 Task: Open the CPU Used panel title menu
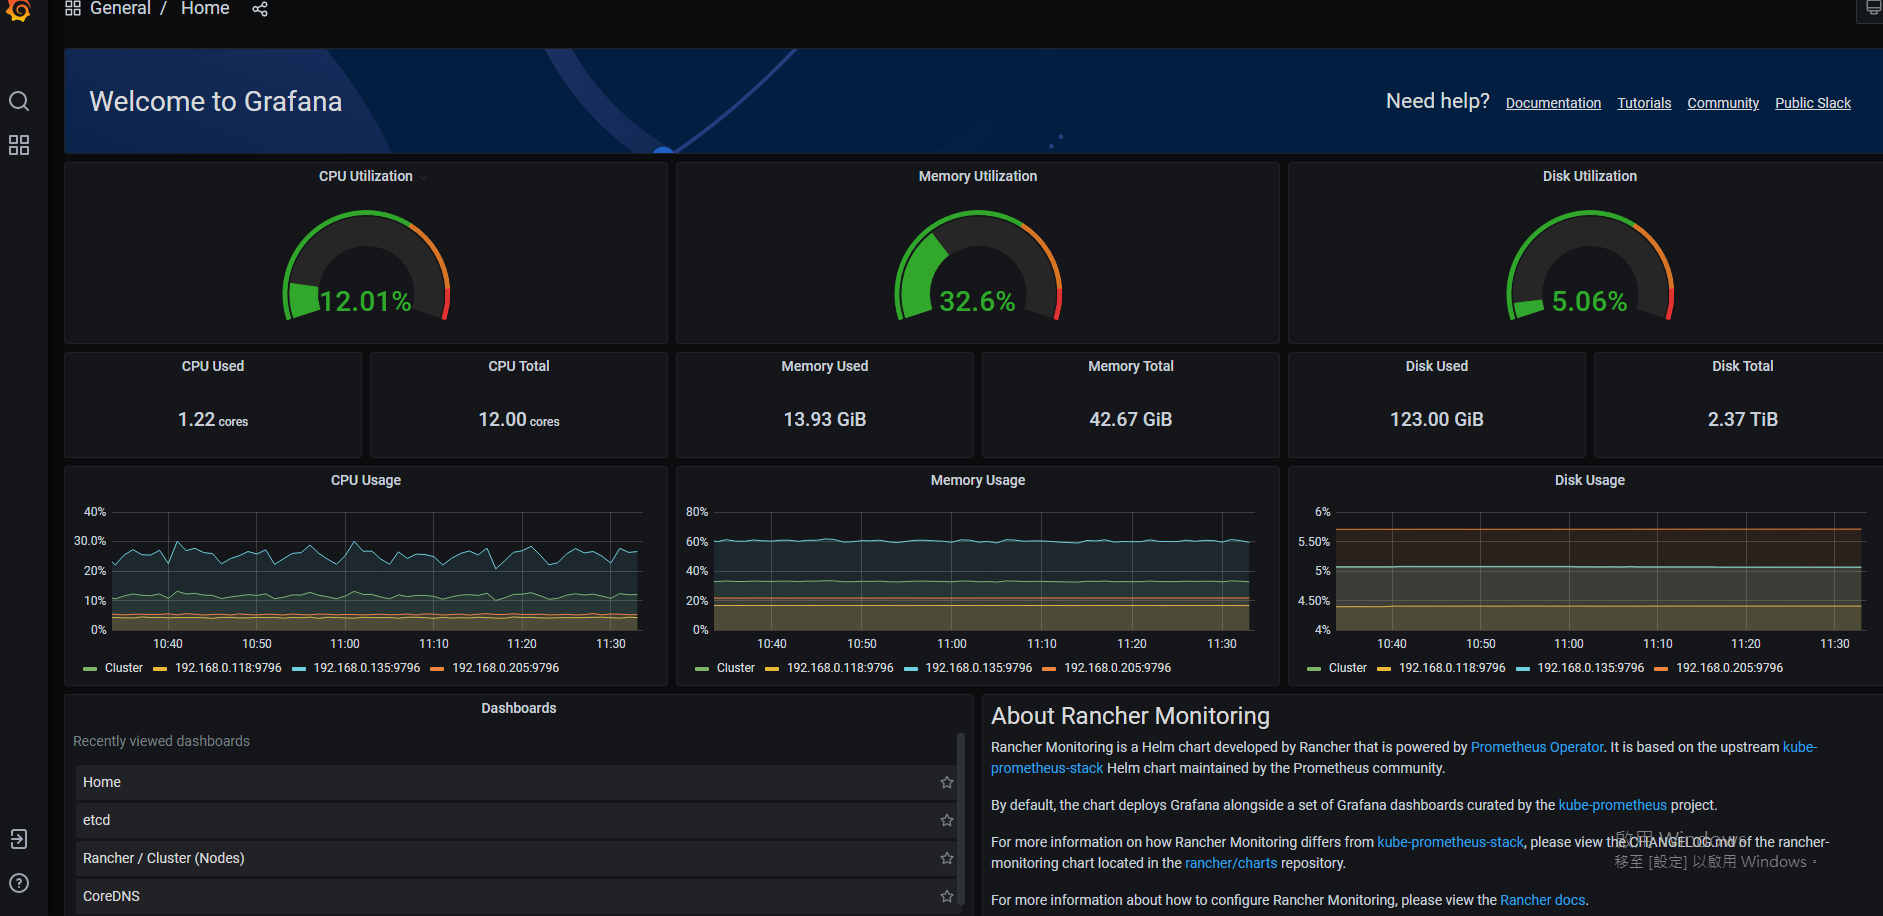(213, 366)
